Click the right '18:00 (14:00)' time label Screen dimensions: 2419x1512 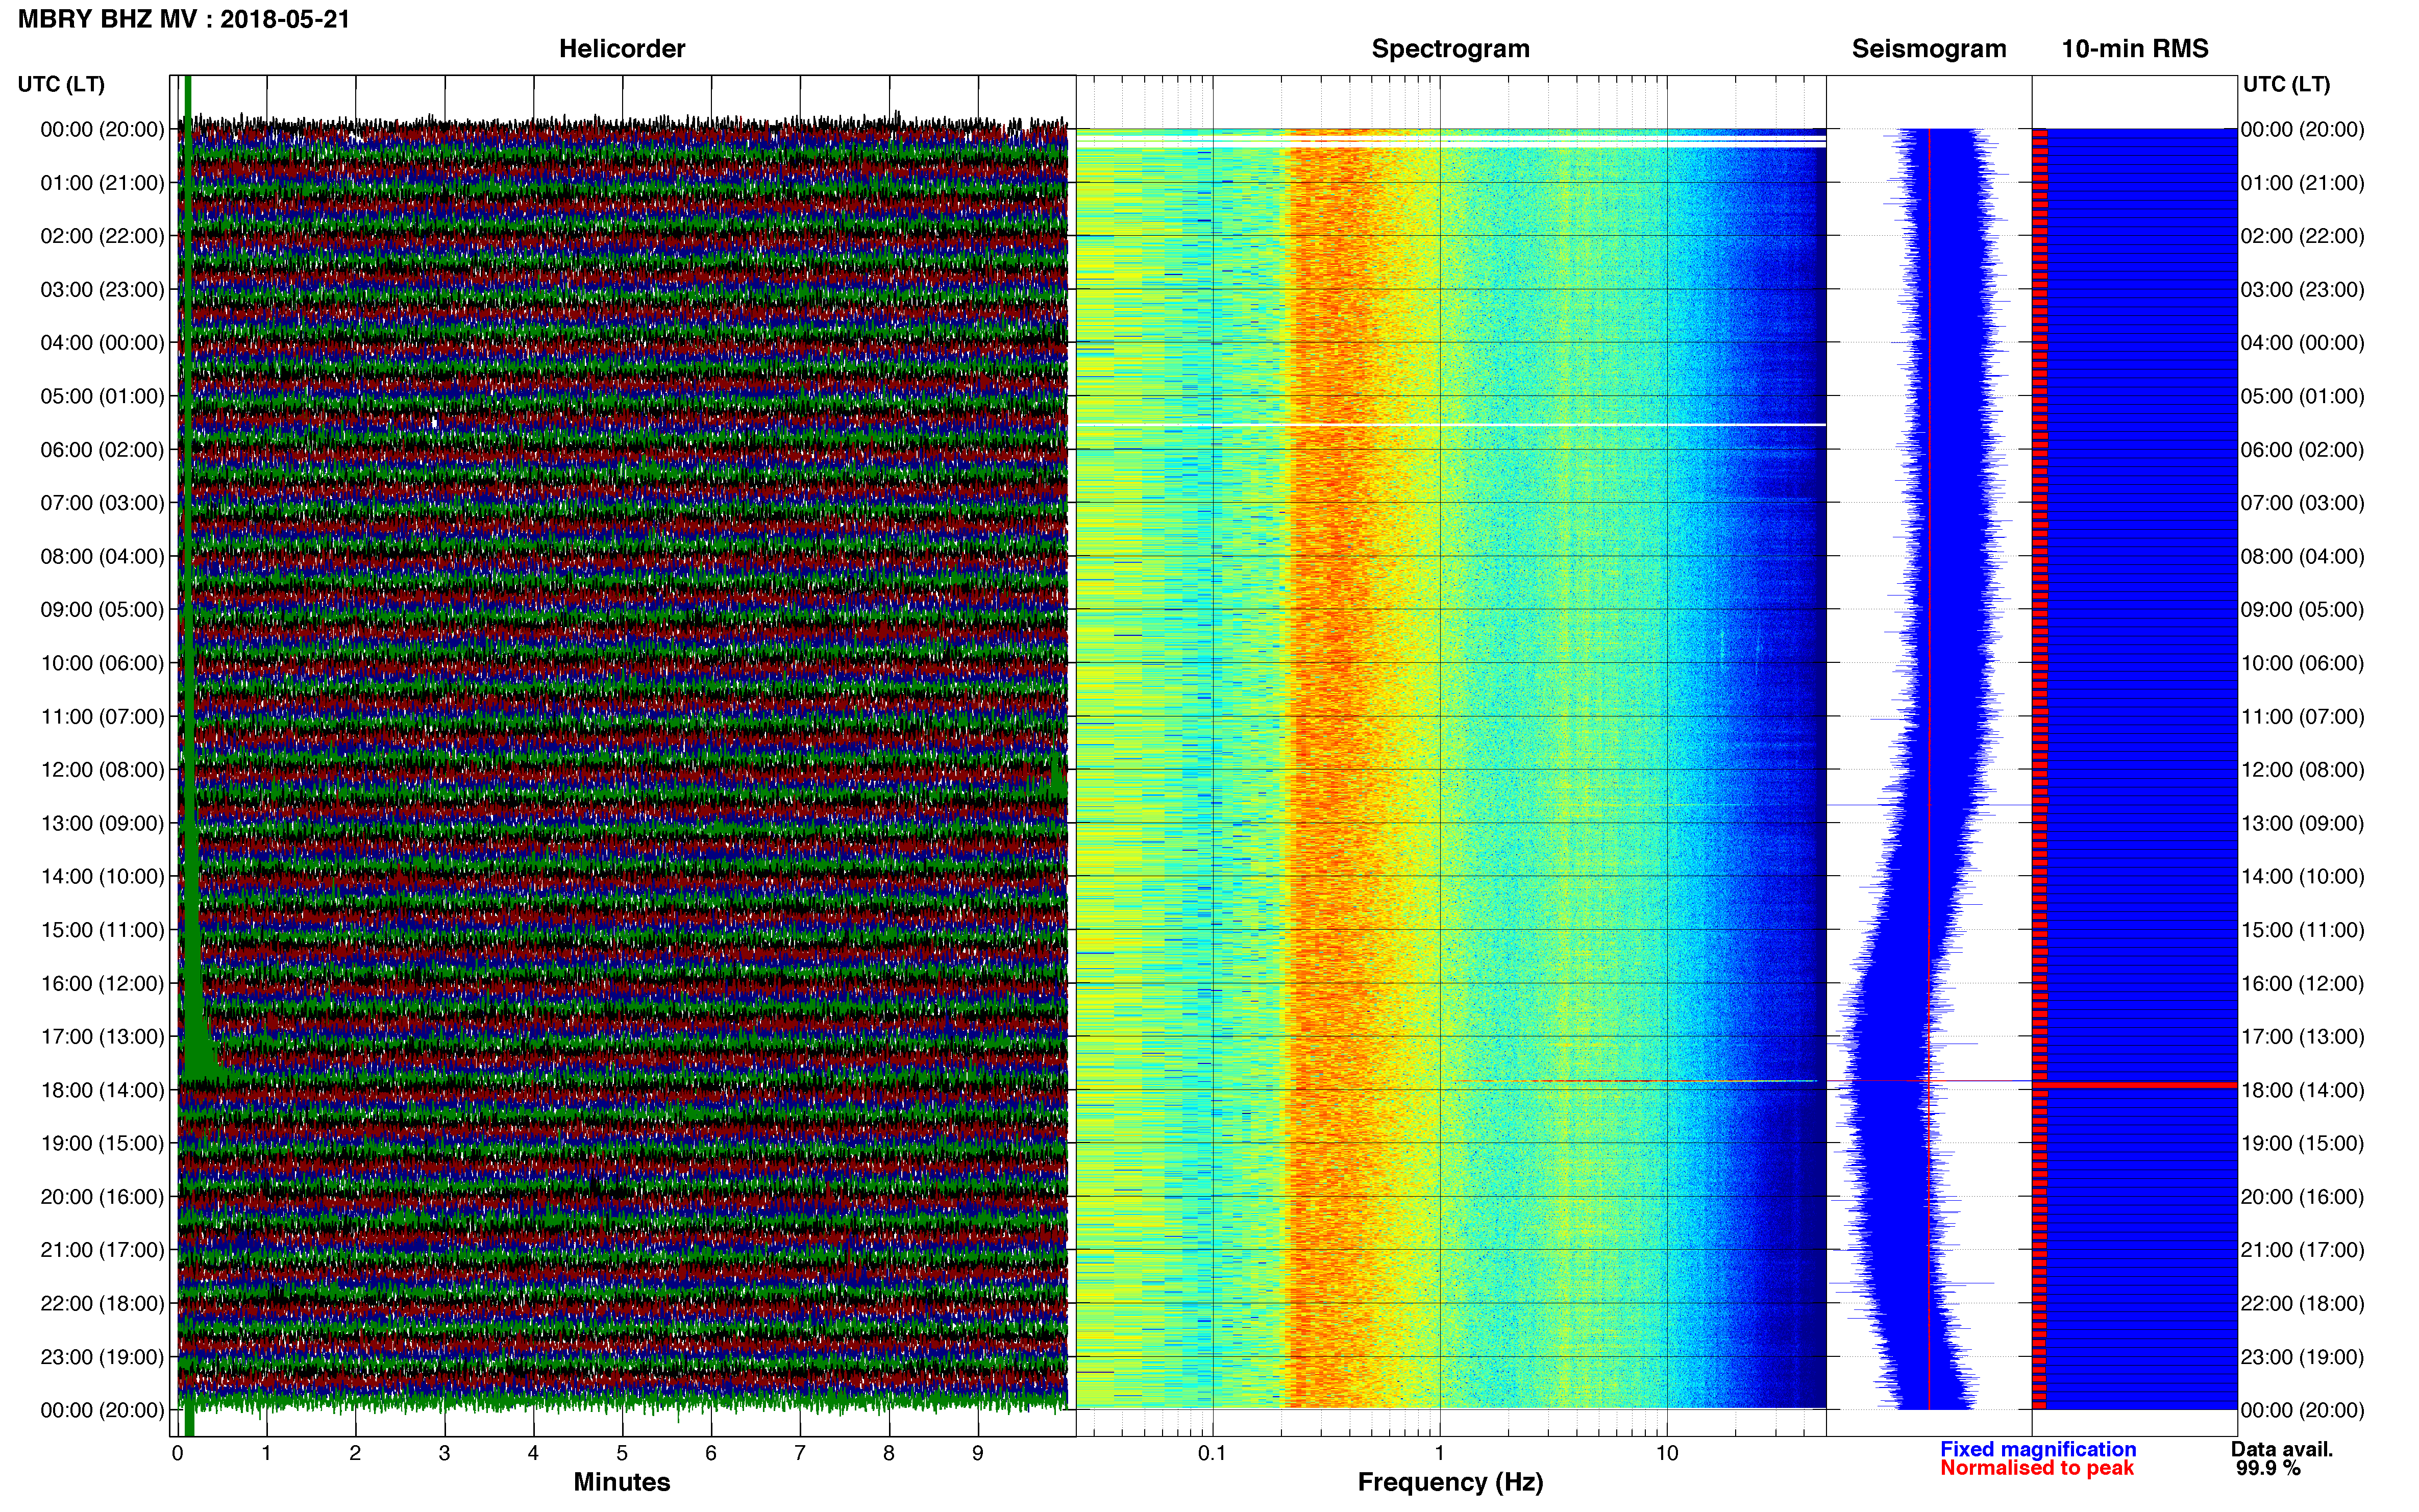[2302, 1090]
